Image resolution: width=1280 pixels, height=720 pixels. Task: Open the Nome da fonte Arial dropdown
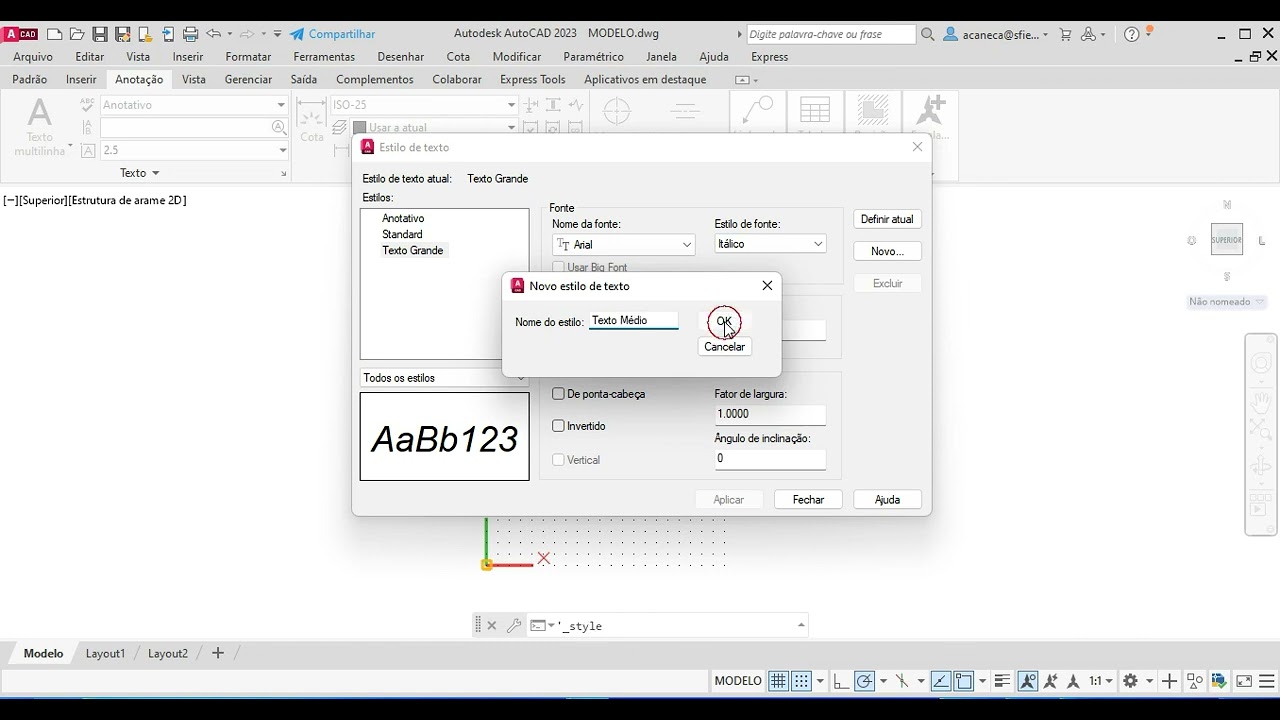point(624,245)
